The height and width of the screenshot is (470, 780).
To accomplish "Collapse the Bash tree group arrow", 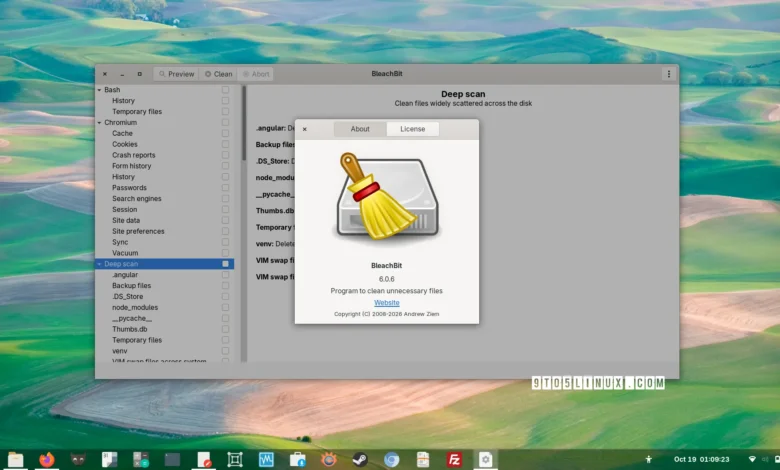I will click(99, 90).
